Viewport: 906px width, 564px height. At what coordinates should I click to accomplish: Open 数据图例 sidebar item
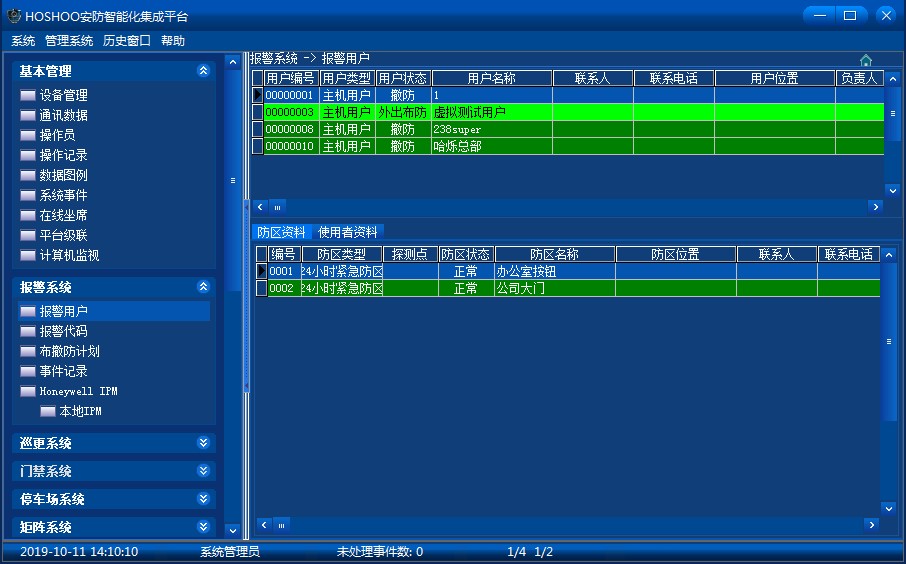pyautogui.click(x=63, y=175)
